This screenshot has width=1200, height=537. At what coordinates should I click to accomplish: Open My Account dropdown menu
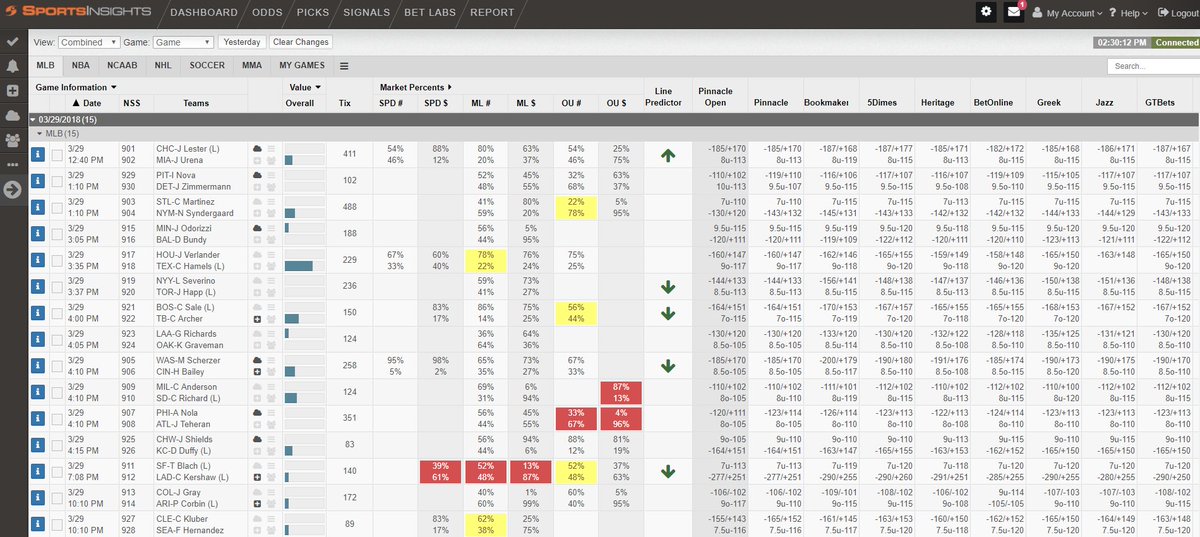click(1067, 13)
